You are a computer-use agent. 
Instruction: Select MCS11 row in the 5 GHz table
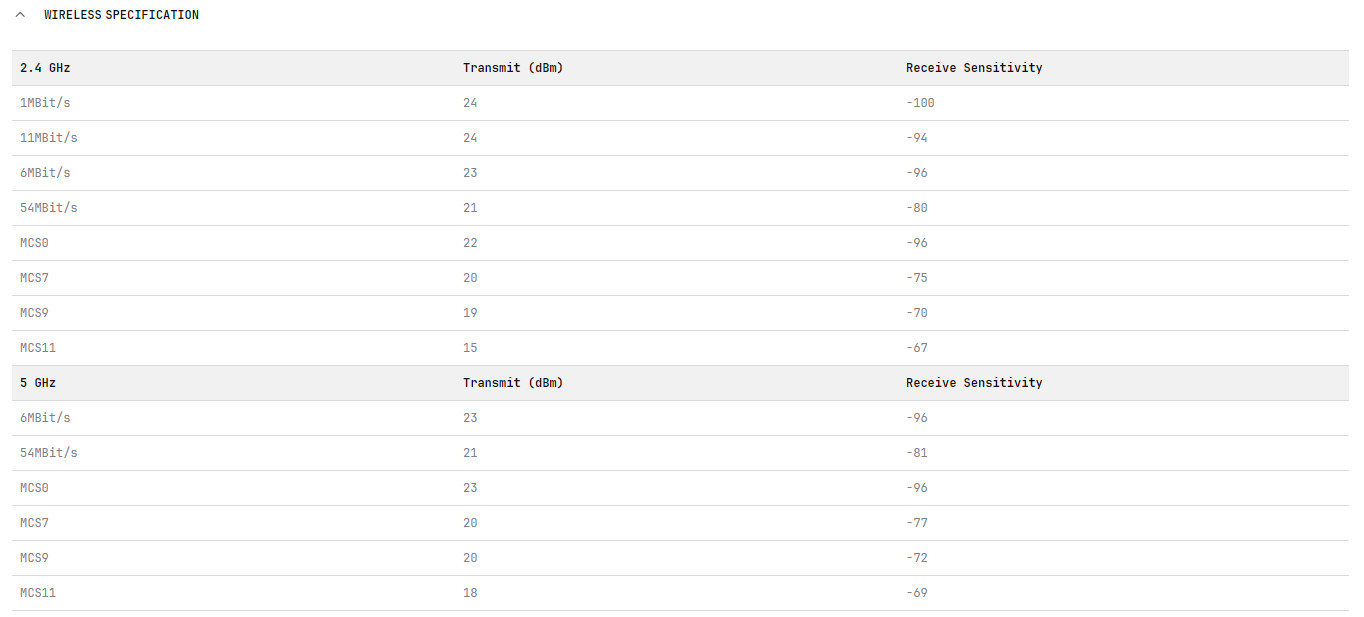(38, 593)
